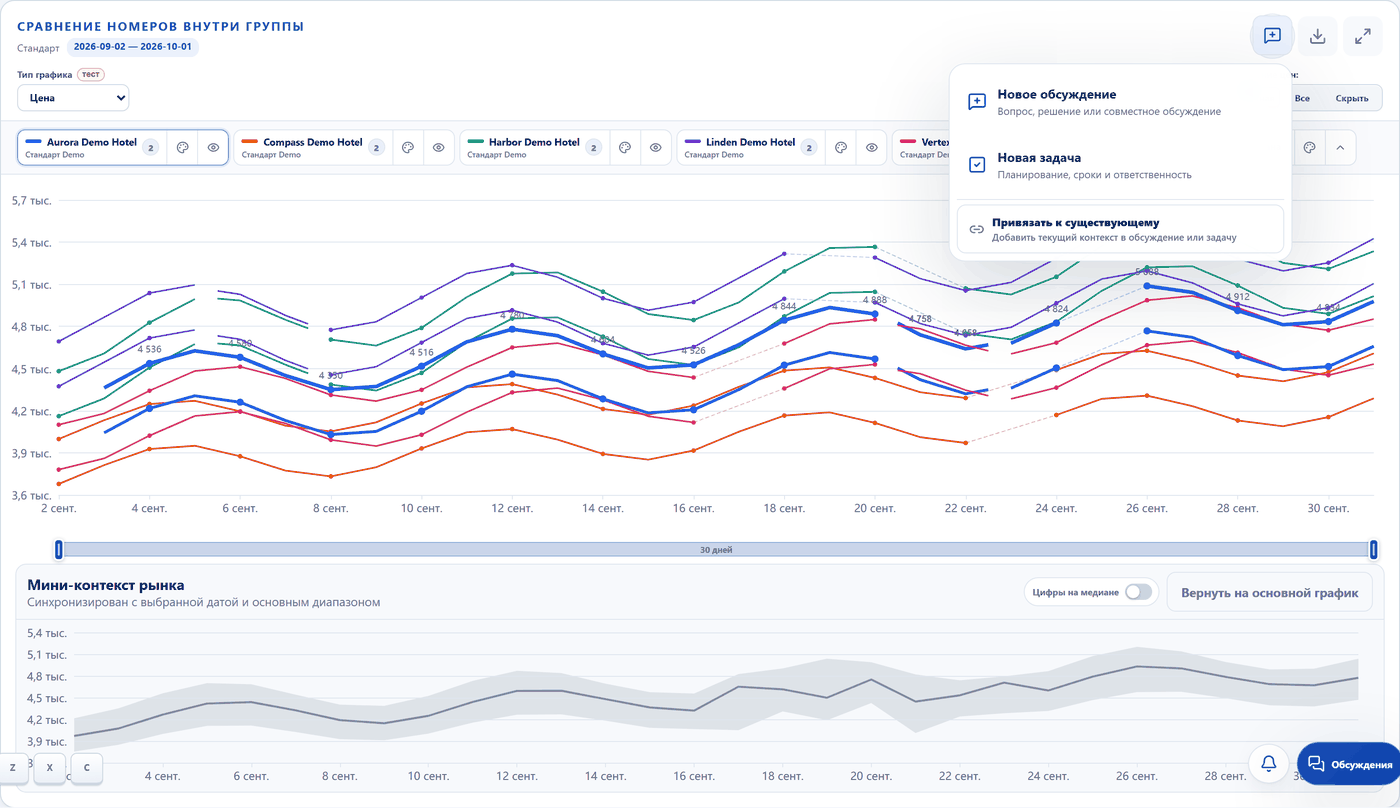Screen dimensions: 1400x808
Task: Open the palette icon beside collapse chevron
Action: pyautogui.click(x=1309, y=148)
